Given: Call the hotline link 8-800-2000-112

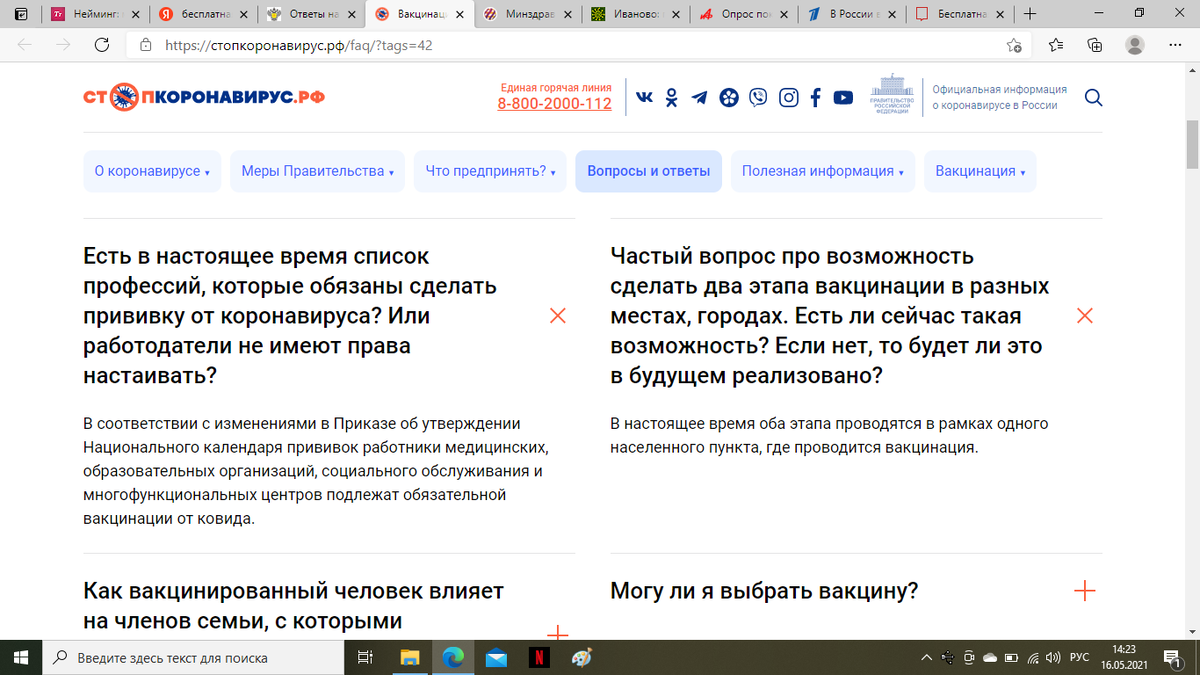Looking at the screenshot, I should pos(554,104).
